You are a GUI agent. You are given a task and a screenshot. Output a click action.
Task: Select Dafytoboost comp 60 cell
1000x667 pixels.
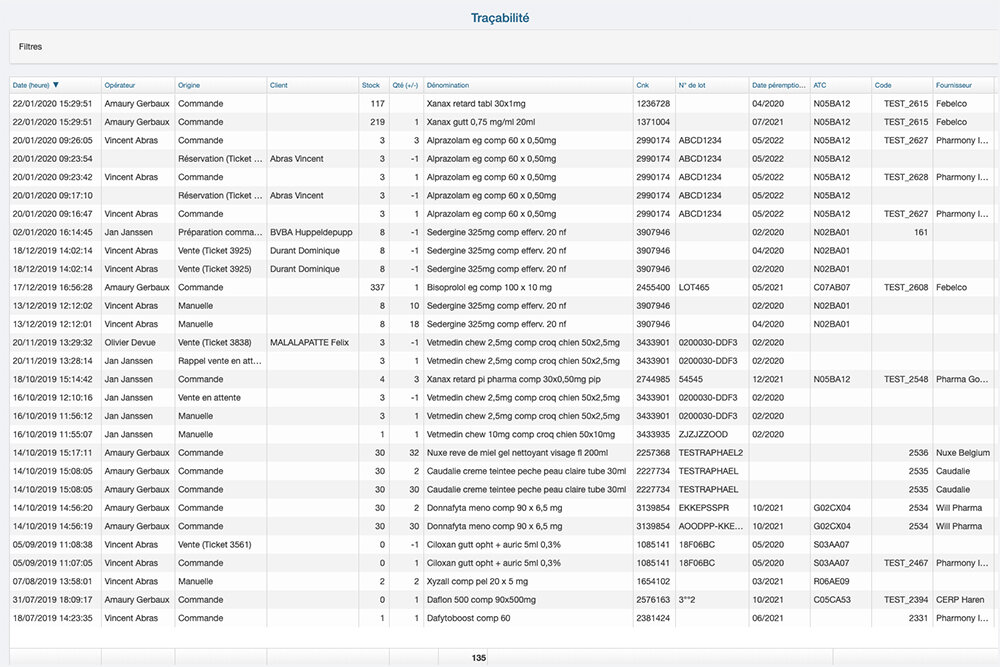pyautogui.click(x=468, y=619)
